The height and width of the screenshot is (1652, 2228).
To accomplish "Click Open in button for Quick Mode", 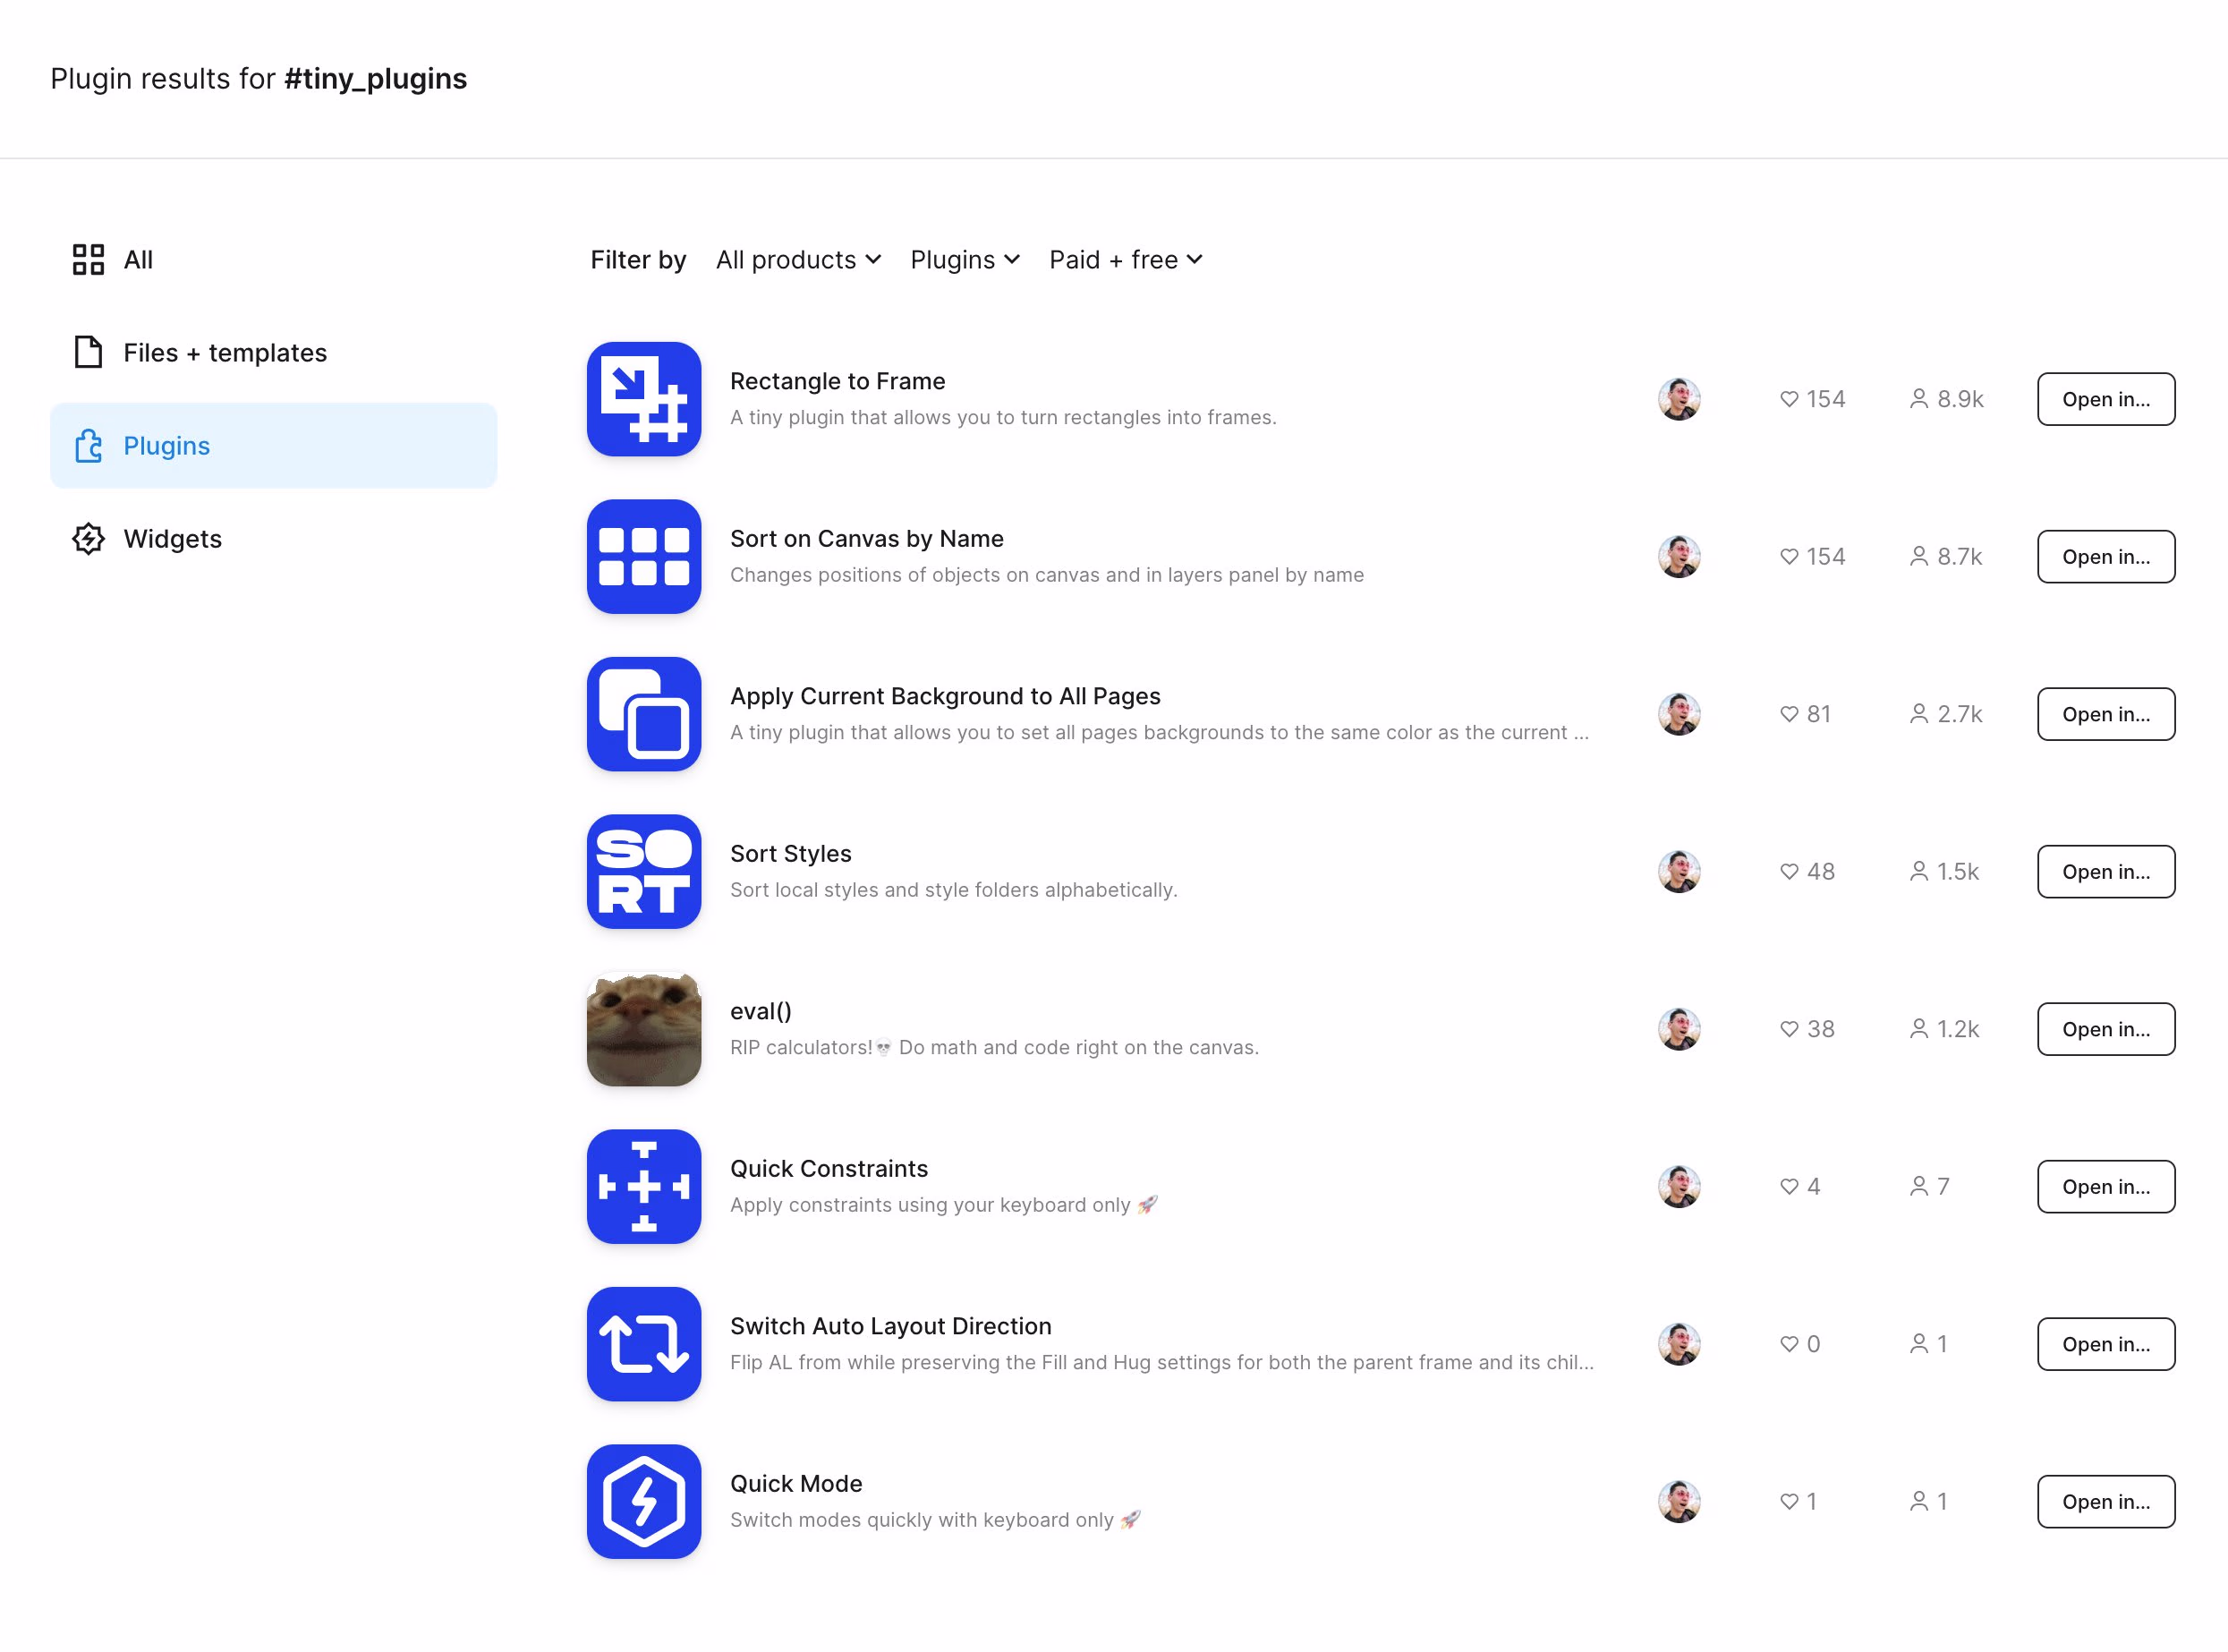I will click(x=2105, y=1501).
